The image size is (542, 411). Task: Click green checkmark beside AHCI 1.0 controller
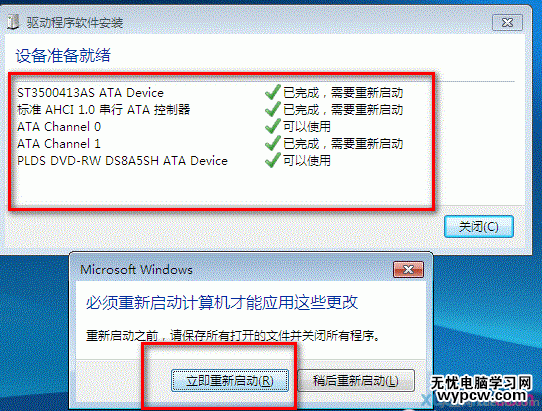point(272,109)
